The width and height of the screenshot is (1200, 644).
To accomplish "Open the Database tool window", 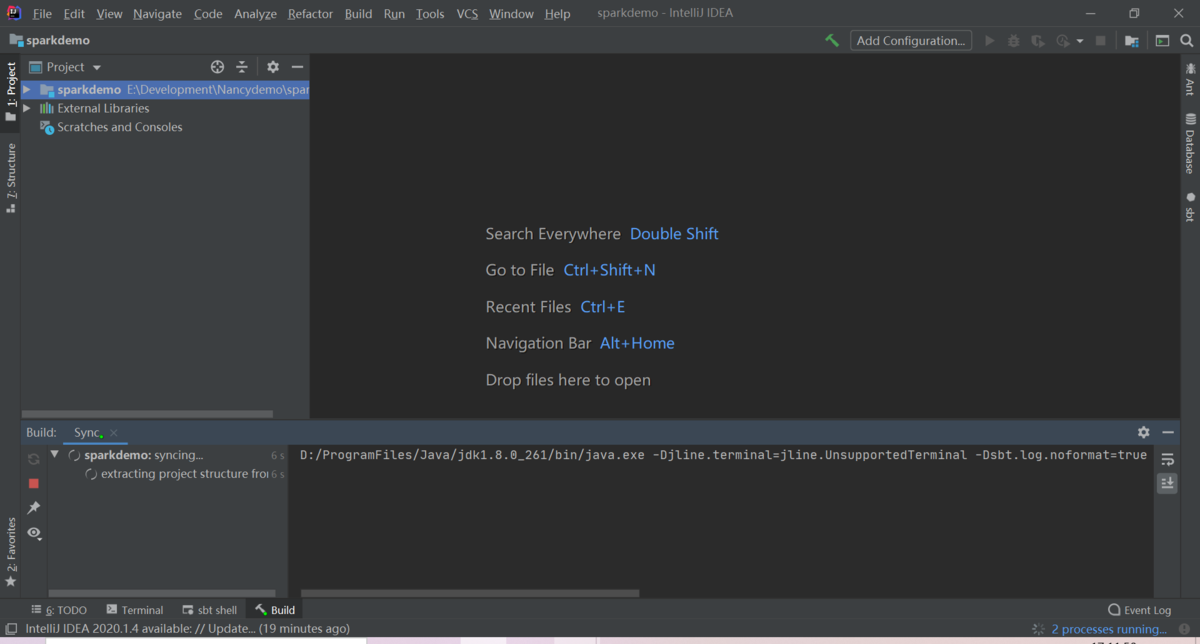I will click(1190, 143).
